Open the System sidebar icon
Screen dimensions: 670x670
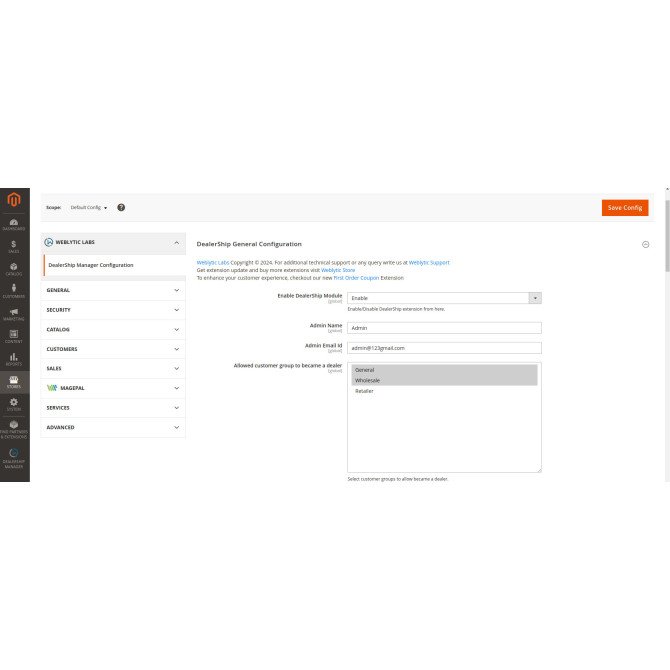(14, 405)
